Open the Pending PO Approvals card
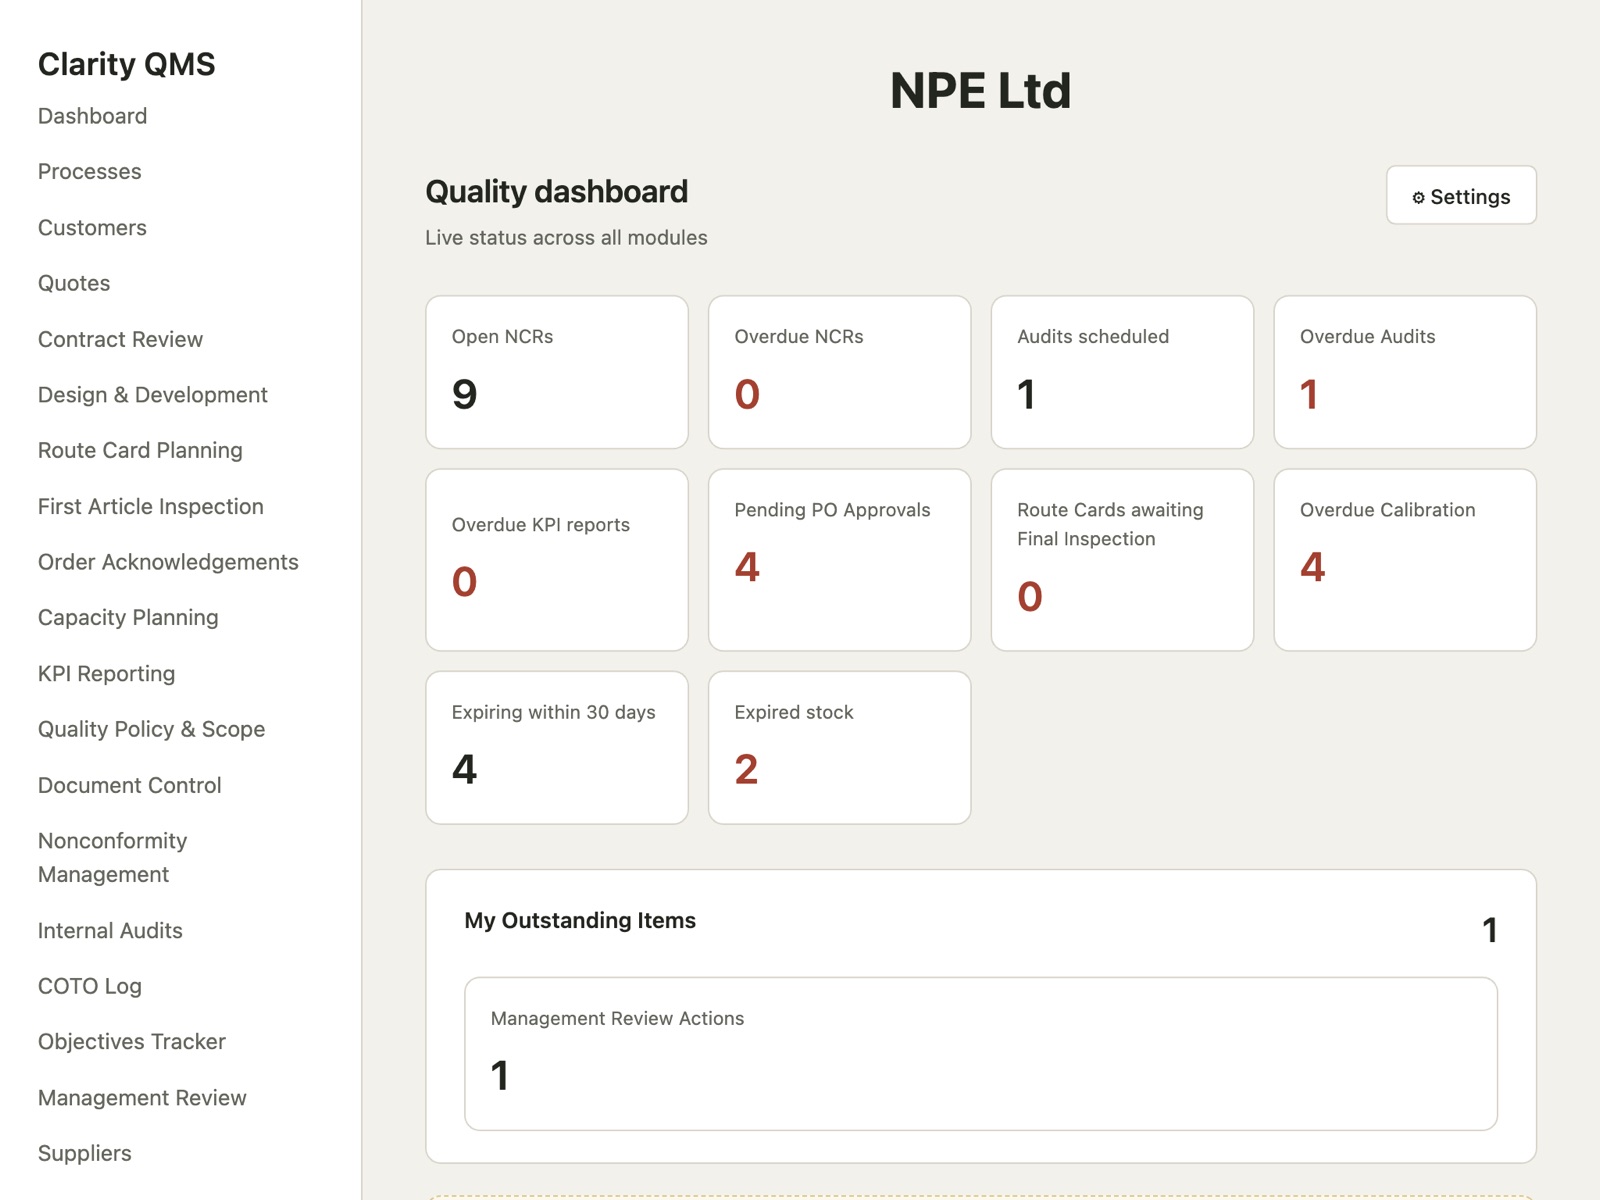 840,560
